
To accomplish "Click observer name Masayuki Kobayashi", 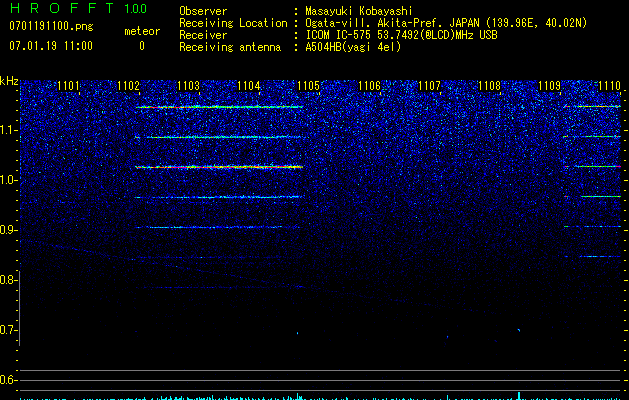I will point(359,11).
